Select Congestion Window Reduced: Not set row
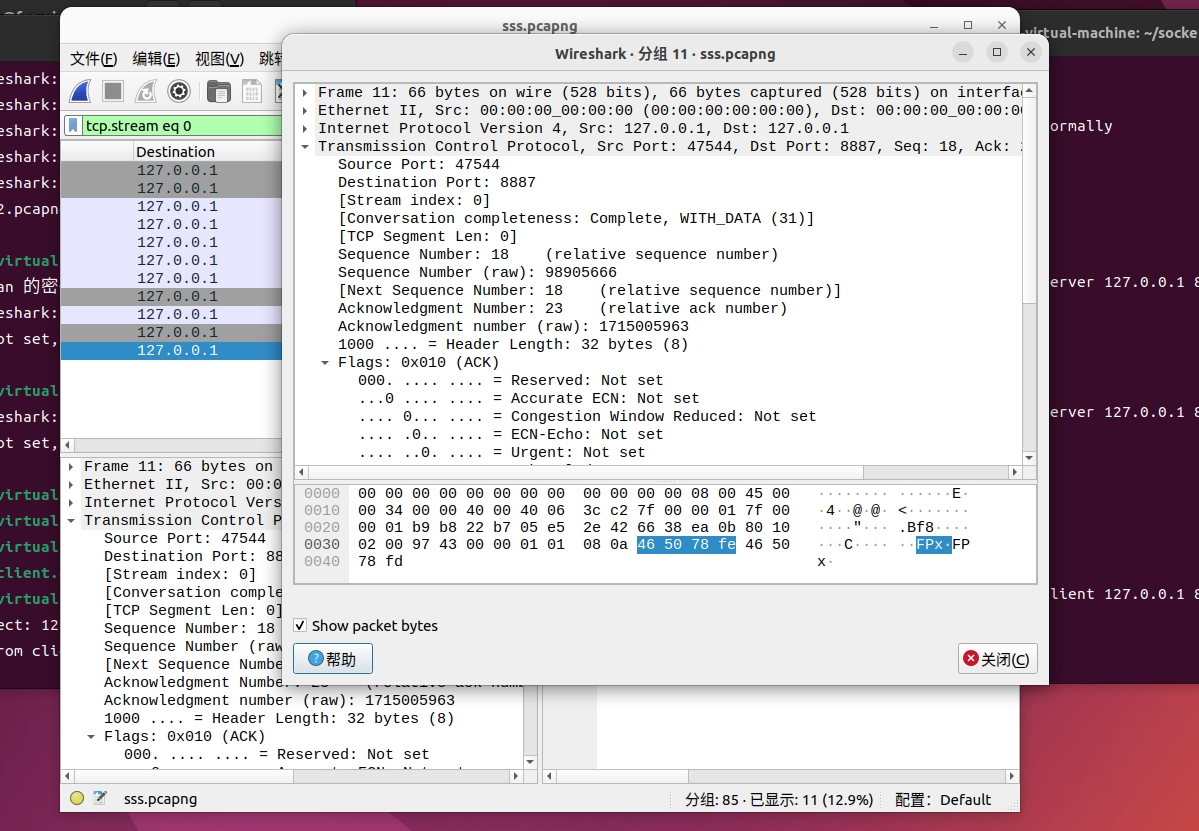 587,417
